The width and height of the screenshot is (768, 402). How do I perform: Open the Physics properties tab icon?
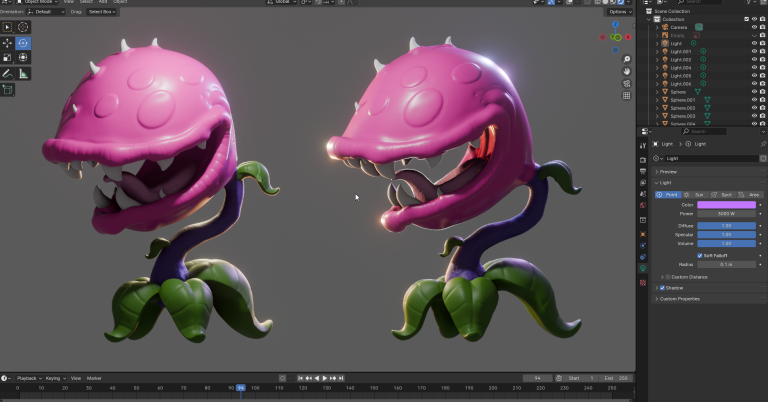tap(643, 245)
